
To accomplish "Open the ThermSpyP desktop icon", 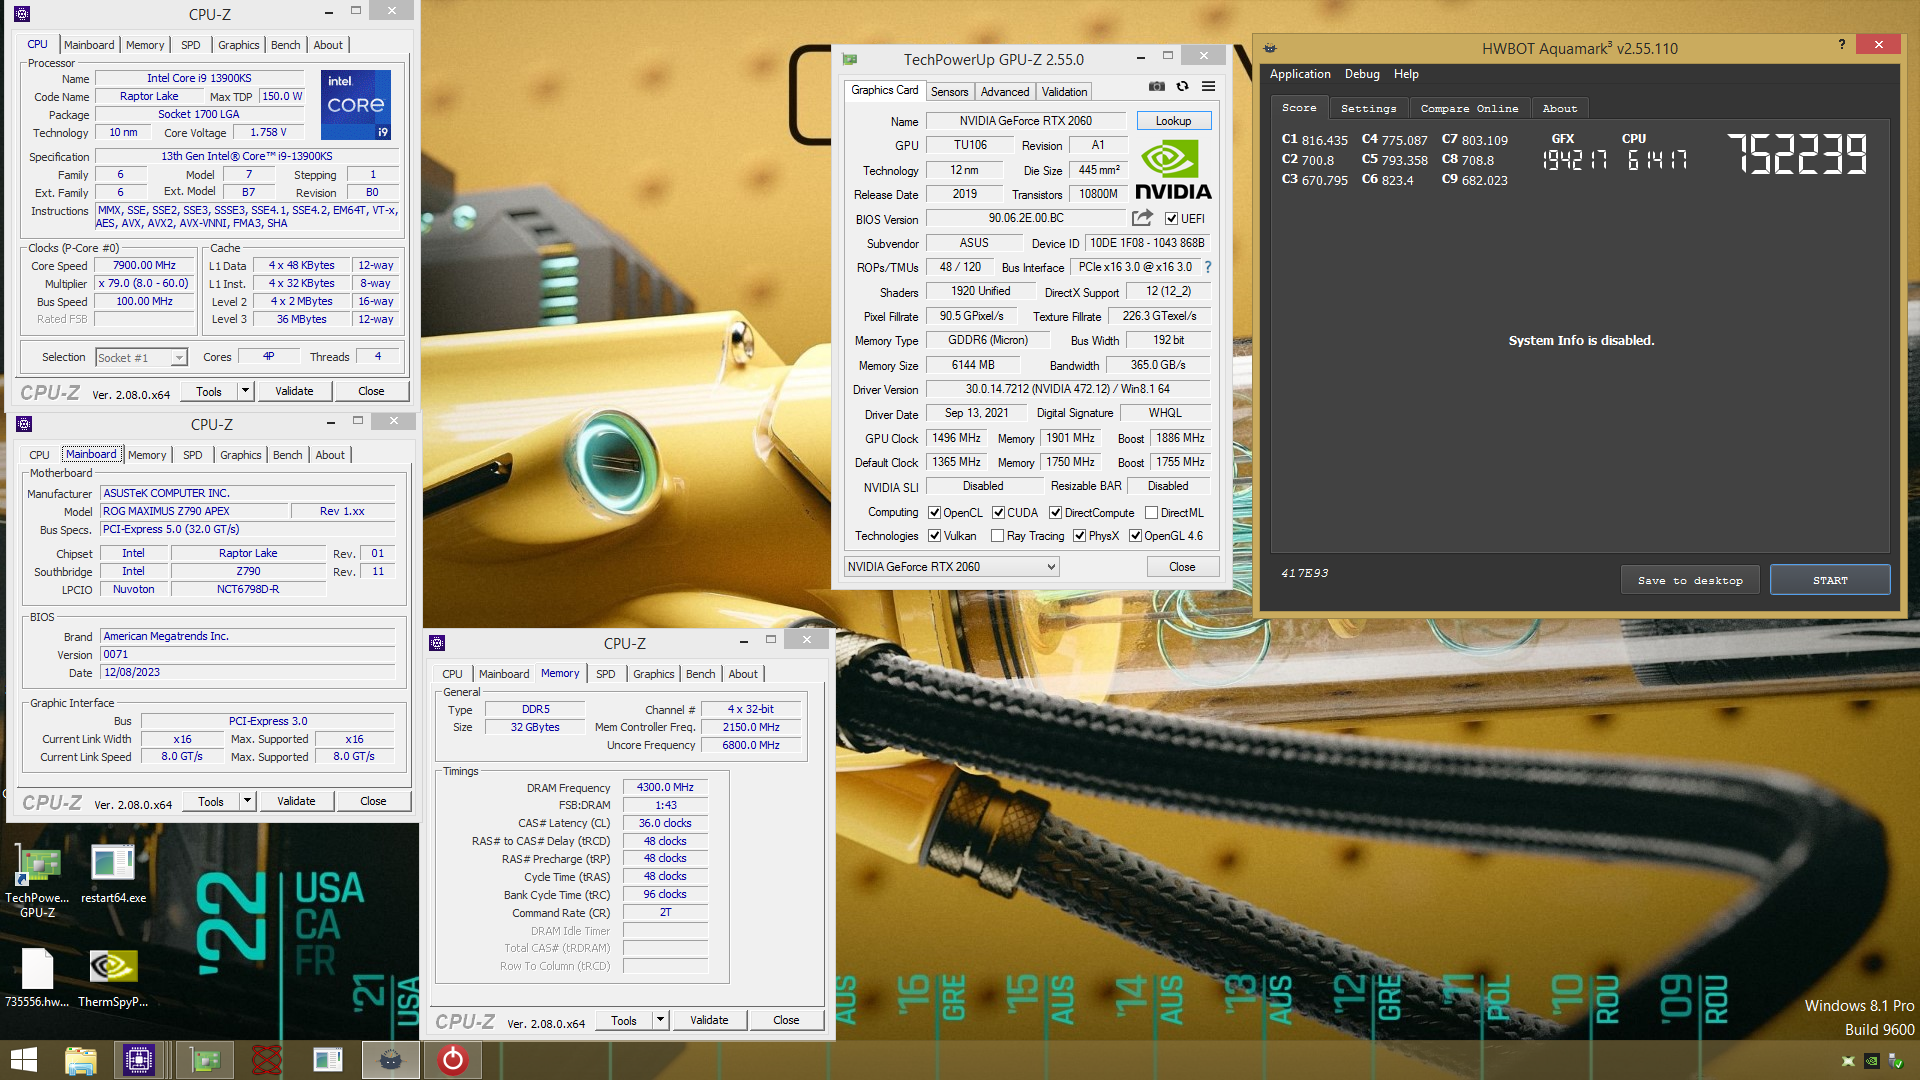I will point(113,978).
